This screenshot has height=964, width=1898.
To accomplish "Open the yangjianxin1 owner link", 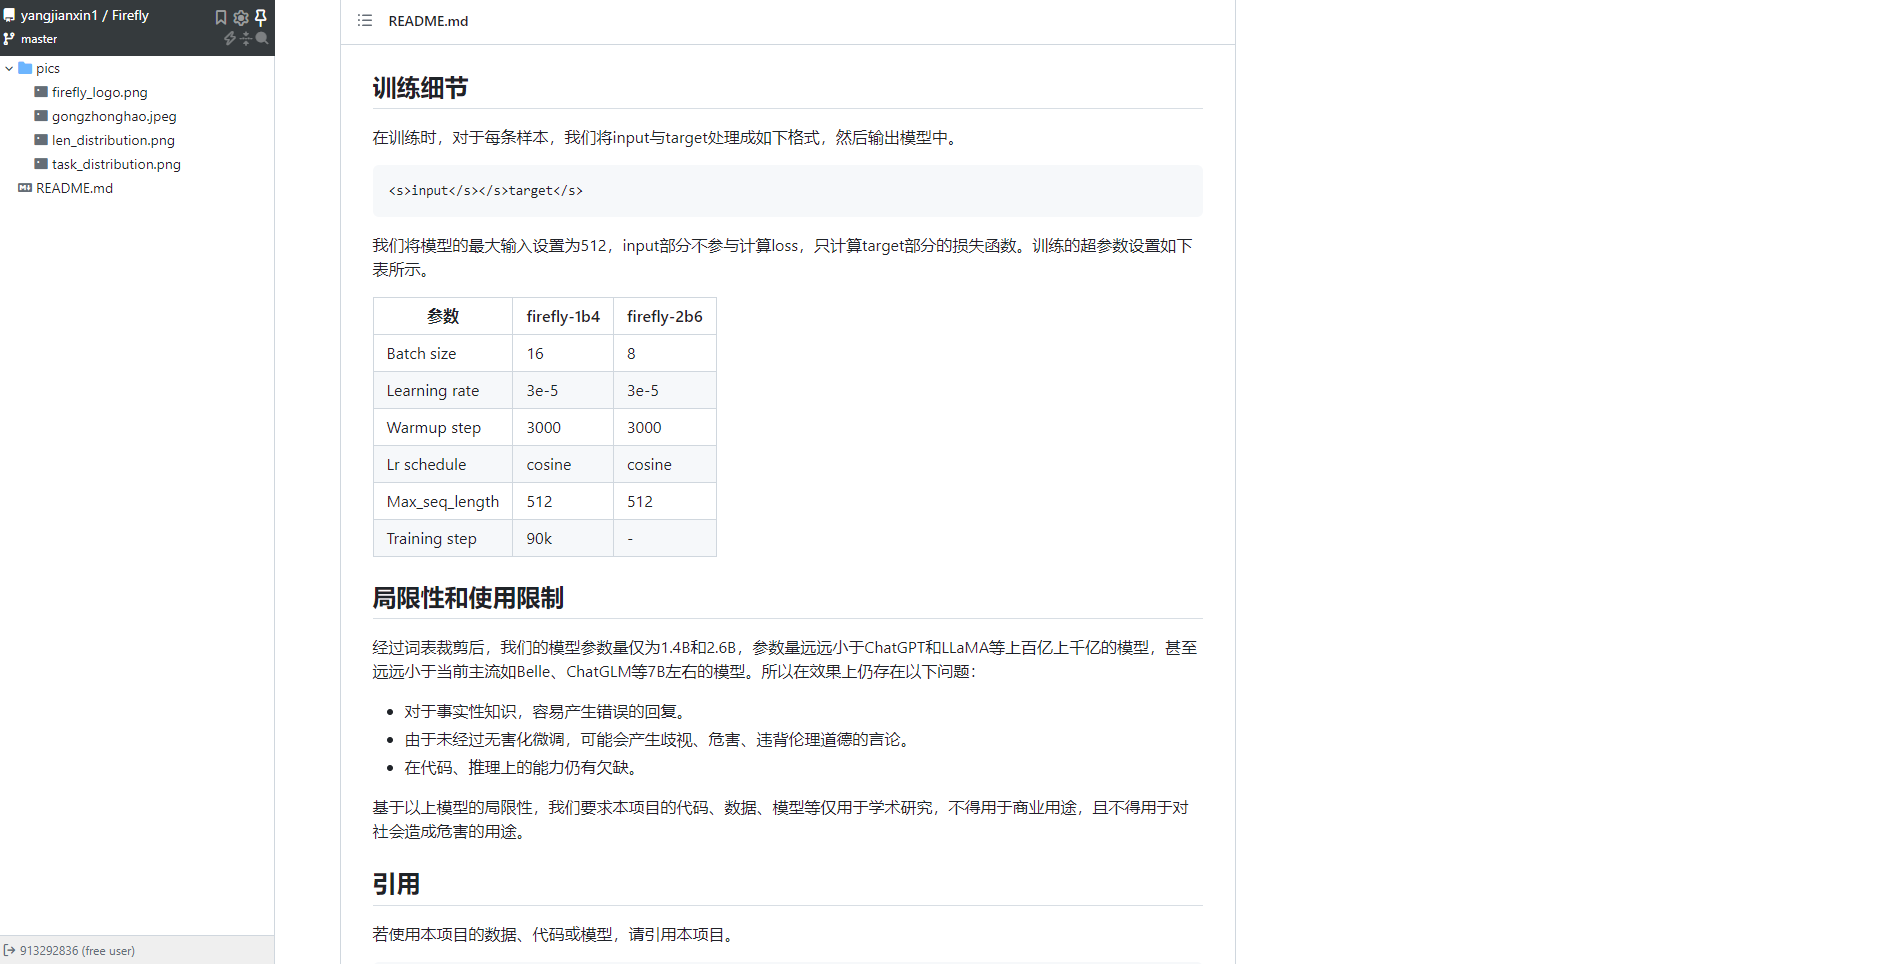I will click(59, 15).
